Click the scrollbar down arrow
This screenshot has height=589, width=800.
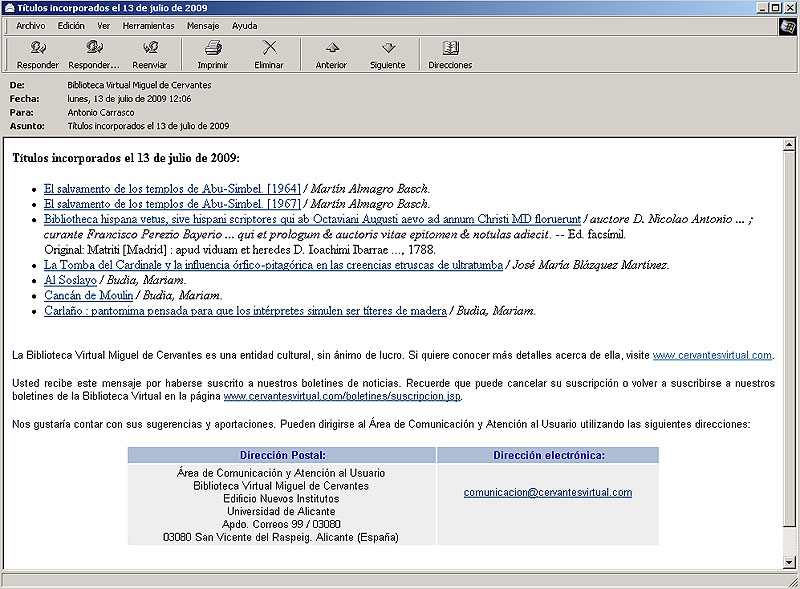[x=789, y=562]
